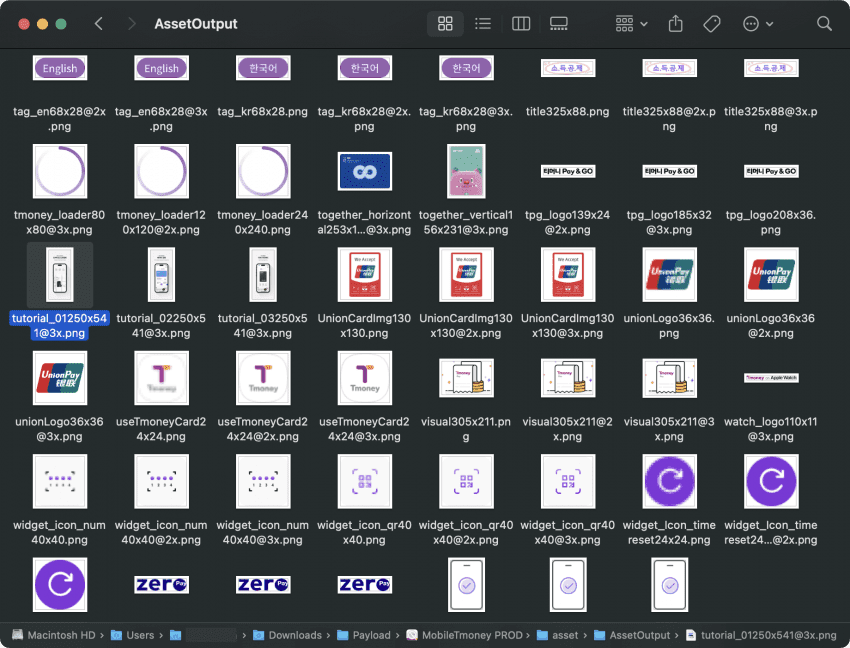
Task: Select title325x88.png file icon
Action: [x=568, y=68]
